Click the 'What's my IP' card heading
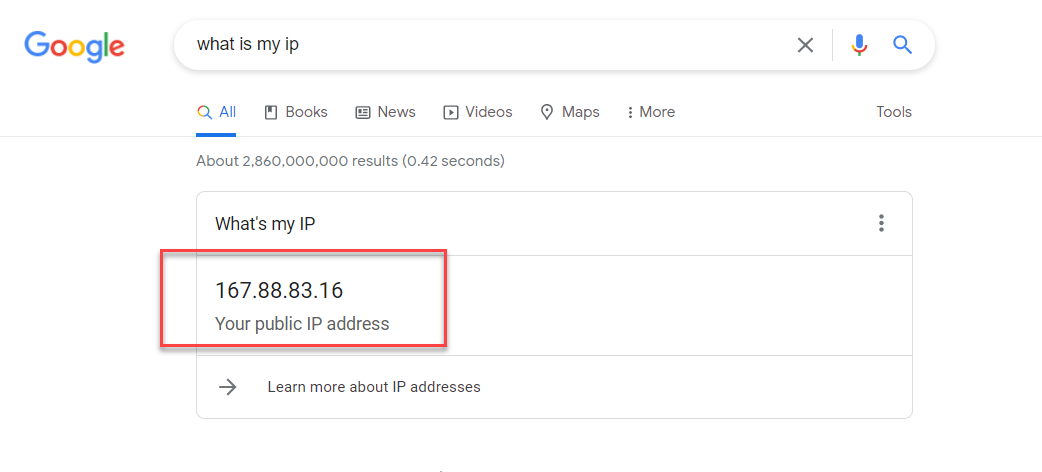This screenshot has height=472, width=1042. coord(265,224)
